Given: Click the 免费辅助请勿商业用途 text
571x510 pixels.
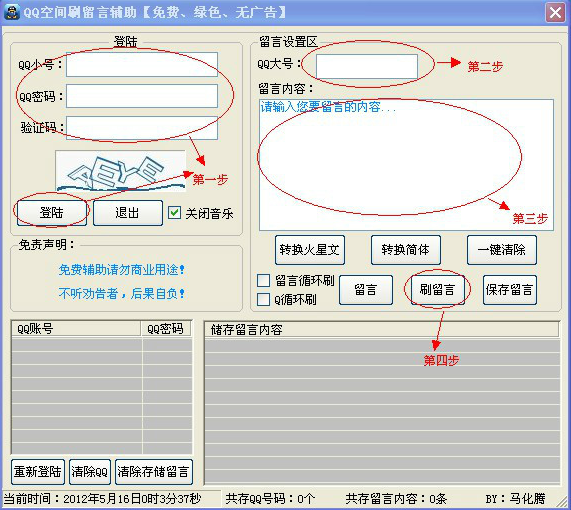Looking at the screenshot, I should tap(122, 270).
